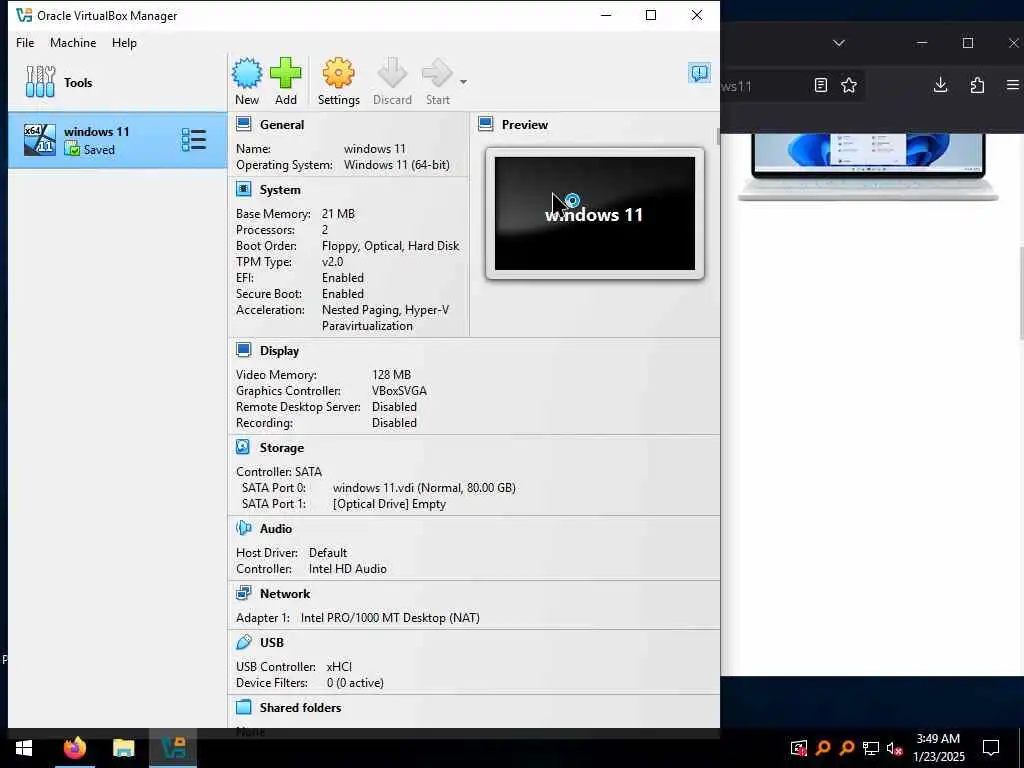Click the Audio section title link
Viewport: 1024px width, 768px height.
coord(276,528)
